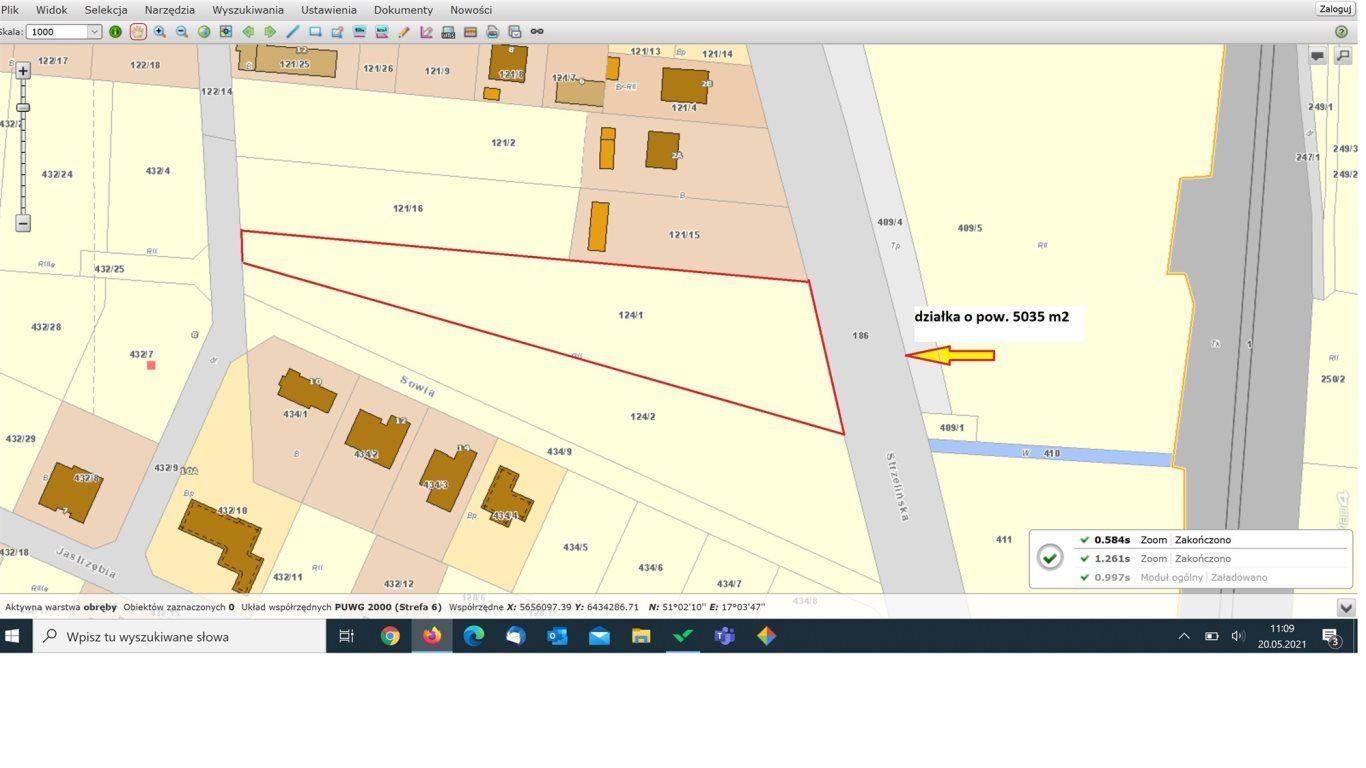This screenshot has height=768, width=1366.
Task: Click the zoom in magnifier tool
Action: tap(160, 32)
